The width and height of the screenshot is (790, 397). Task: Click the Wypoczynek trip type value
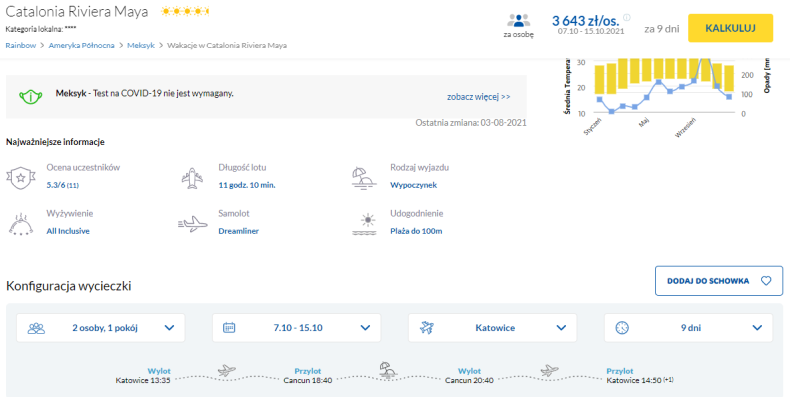(414, 185)
